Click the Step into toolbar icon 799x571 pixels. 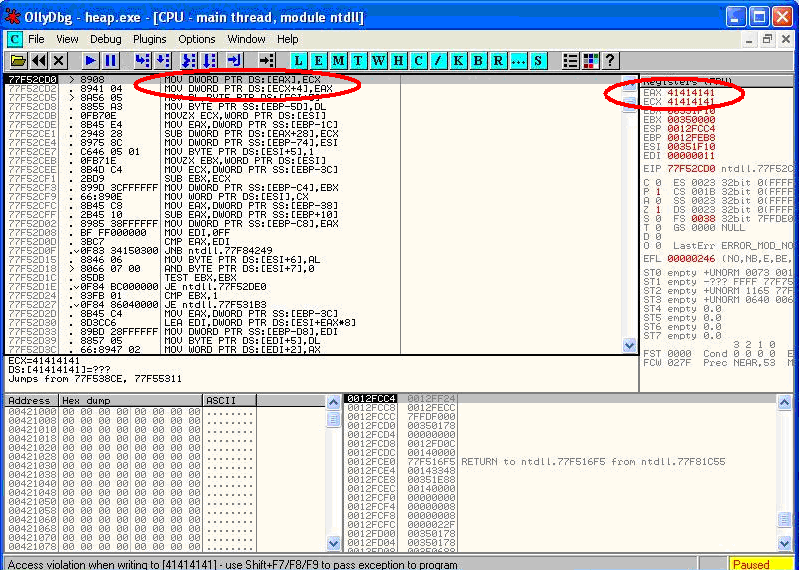143,61
